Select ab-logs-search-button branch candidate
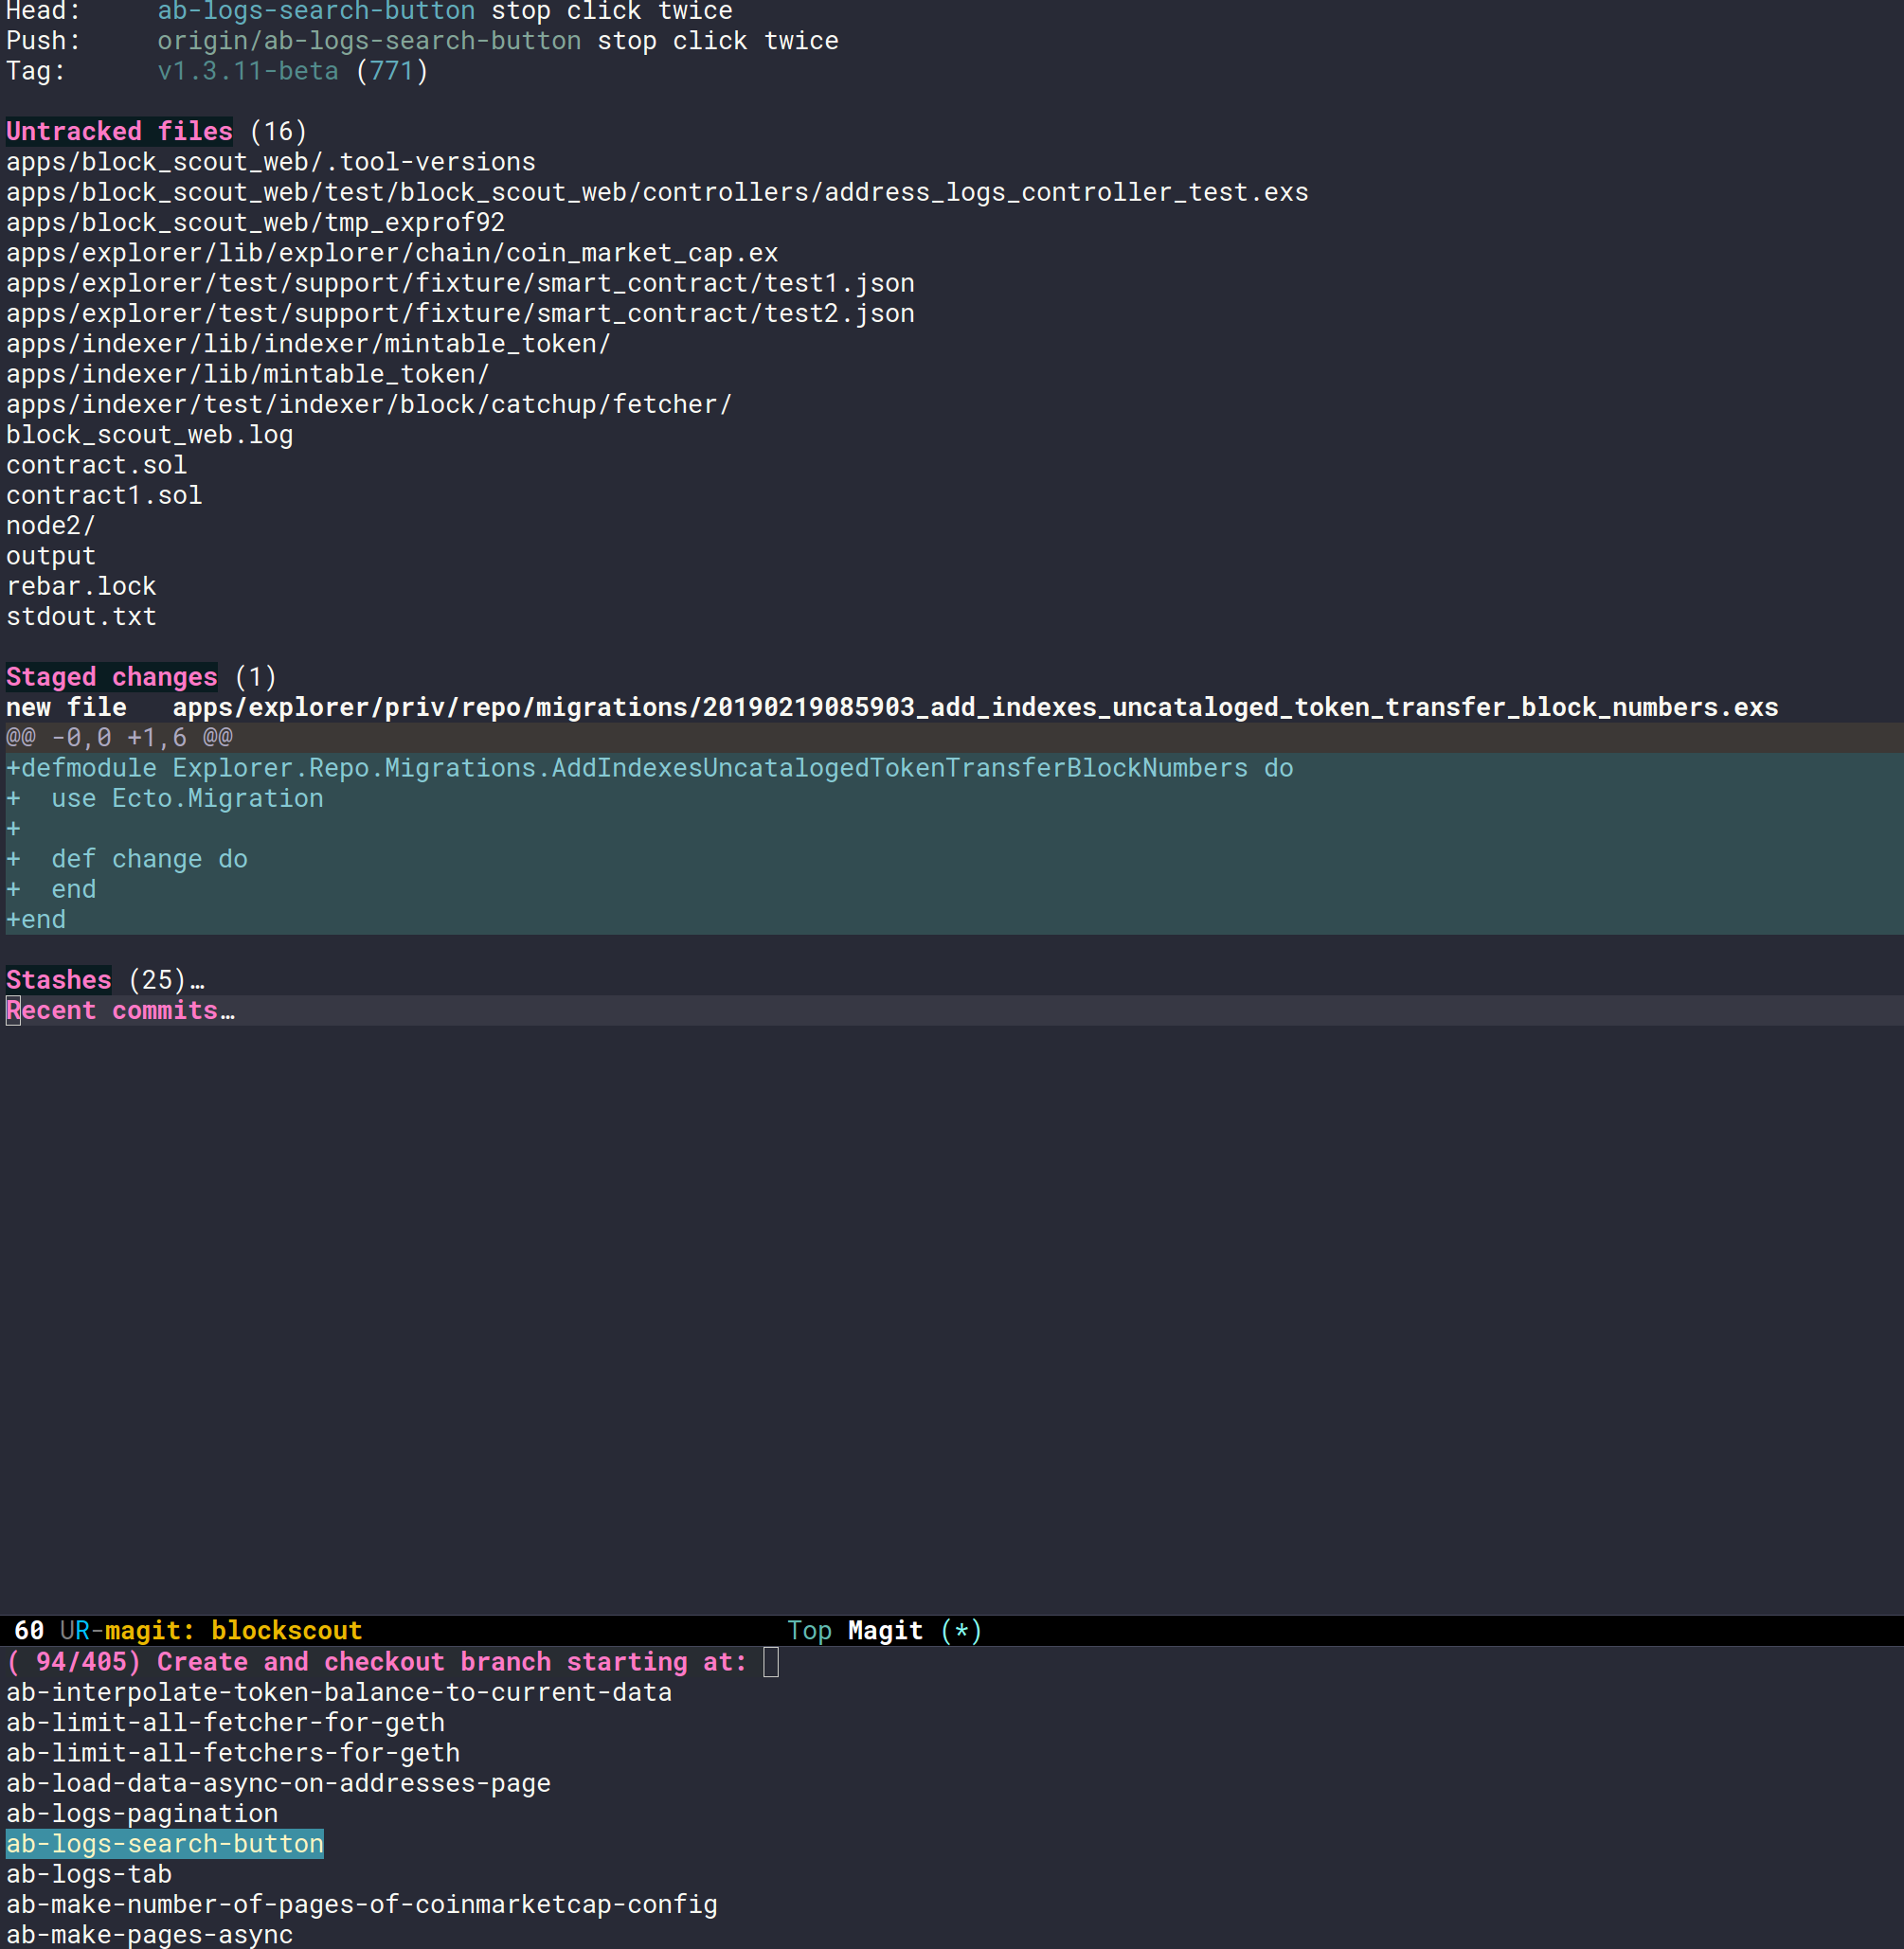Image resolution: width=1904 pixels, height=1949 pixels. 165,1843
